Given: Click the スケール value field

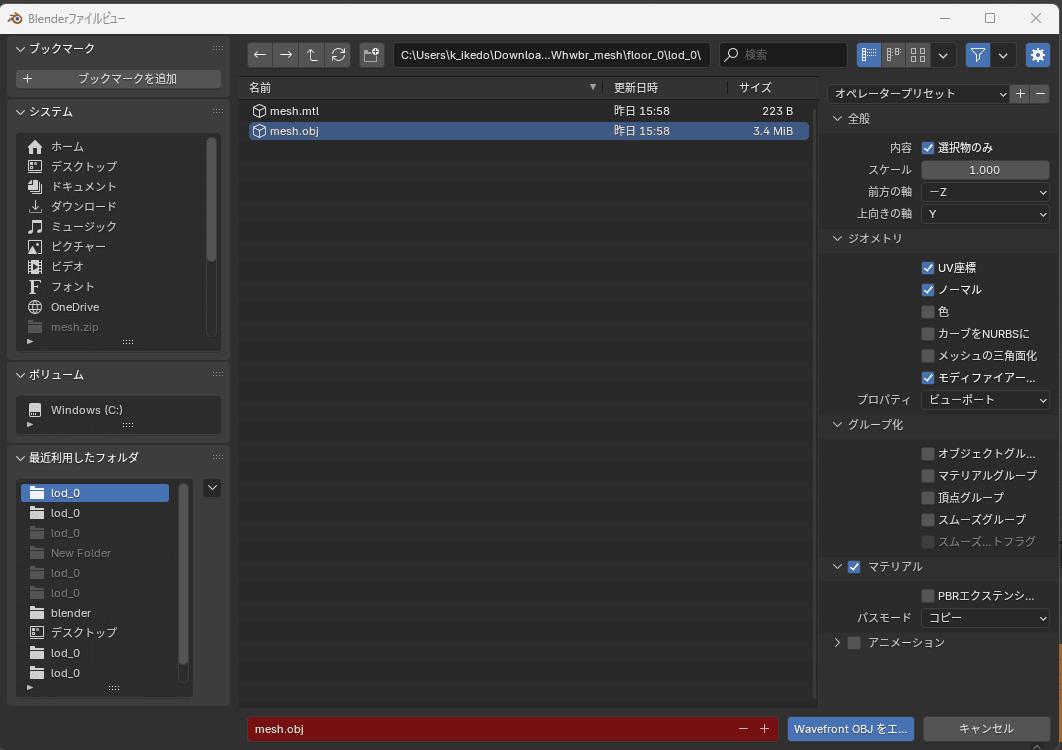Looking at the screenshot, I should point(985,170).
